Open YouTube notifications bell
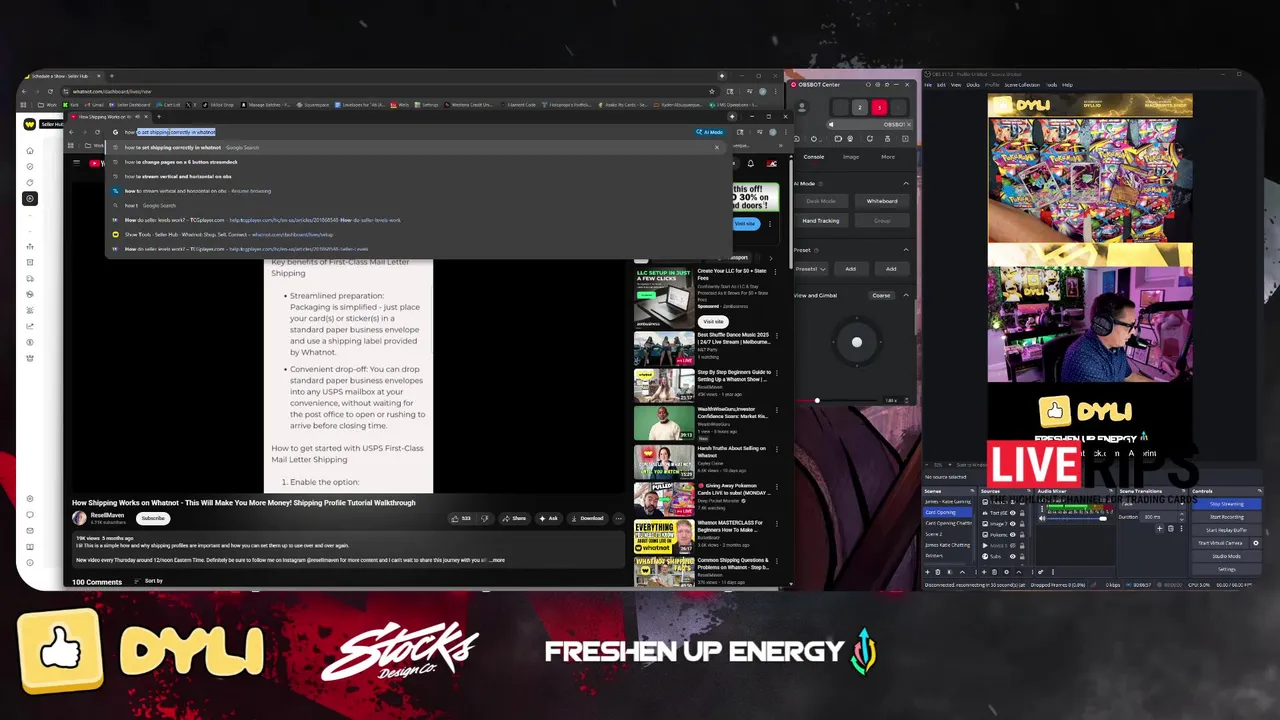Image resolution: width=1280 pixels, height=720 pixels. pyautogui.click(x=750, y=163)
